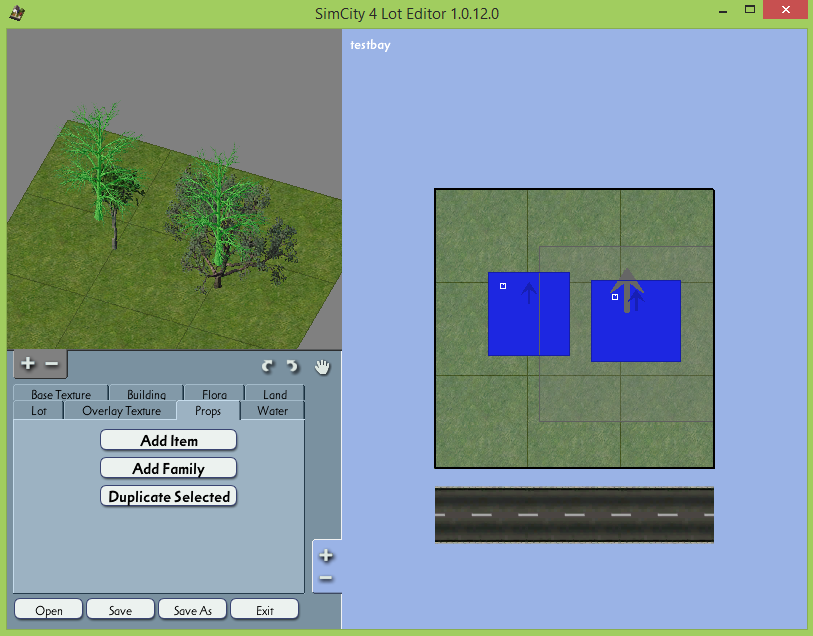Select the left blue prop square
The image size is (813, 636).
(x=529, y=314)
